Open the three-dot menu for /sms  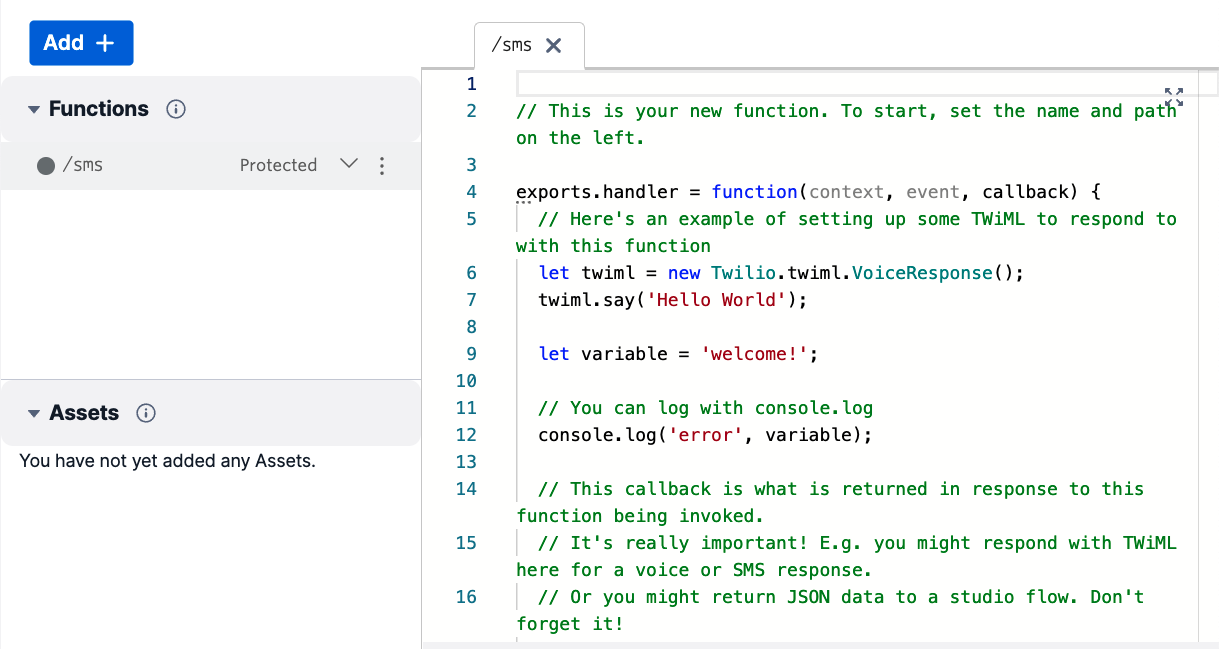381,166
